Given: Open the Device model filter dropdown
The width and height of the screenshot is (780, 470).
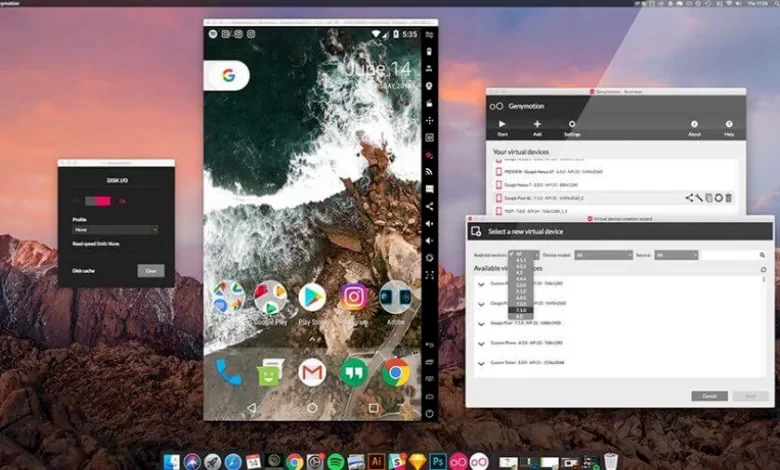Looking at the screenshot, I should click(x=603, y=255).
